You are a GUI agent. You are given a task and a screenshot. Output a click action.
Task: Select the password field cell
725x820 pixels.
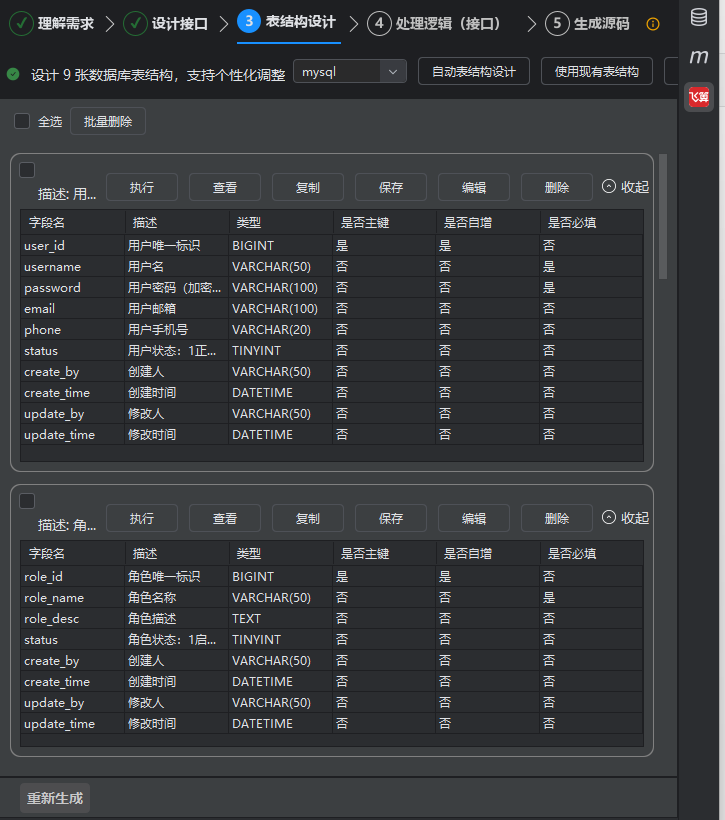(72, 288)
